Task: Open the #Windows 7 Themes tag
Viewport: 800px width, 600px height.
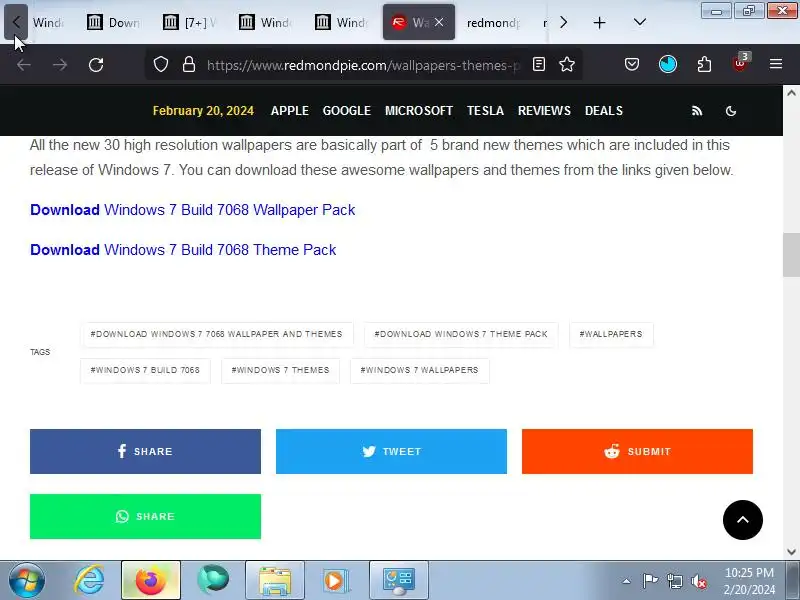Action: (x=280, y=370)
